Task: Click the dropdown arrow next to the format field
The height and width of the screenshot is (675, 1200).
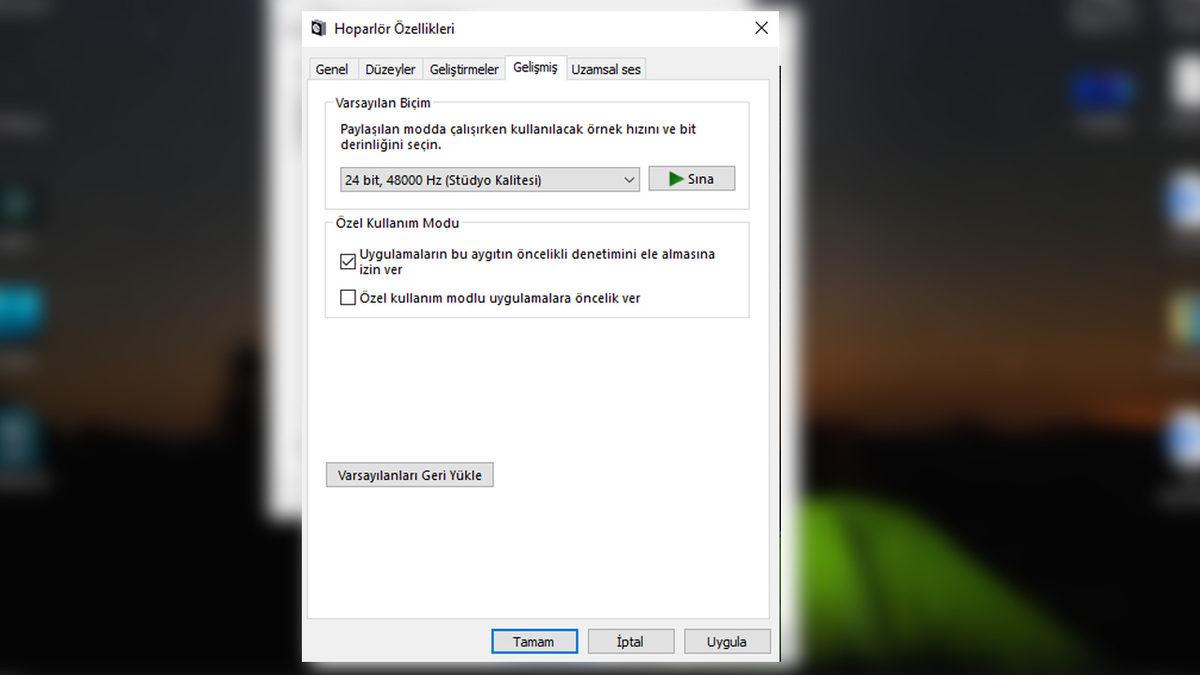Action: point(629,179)
